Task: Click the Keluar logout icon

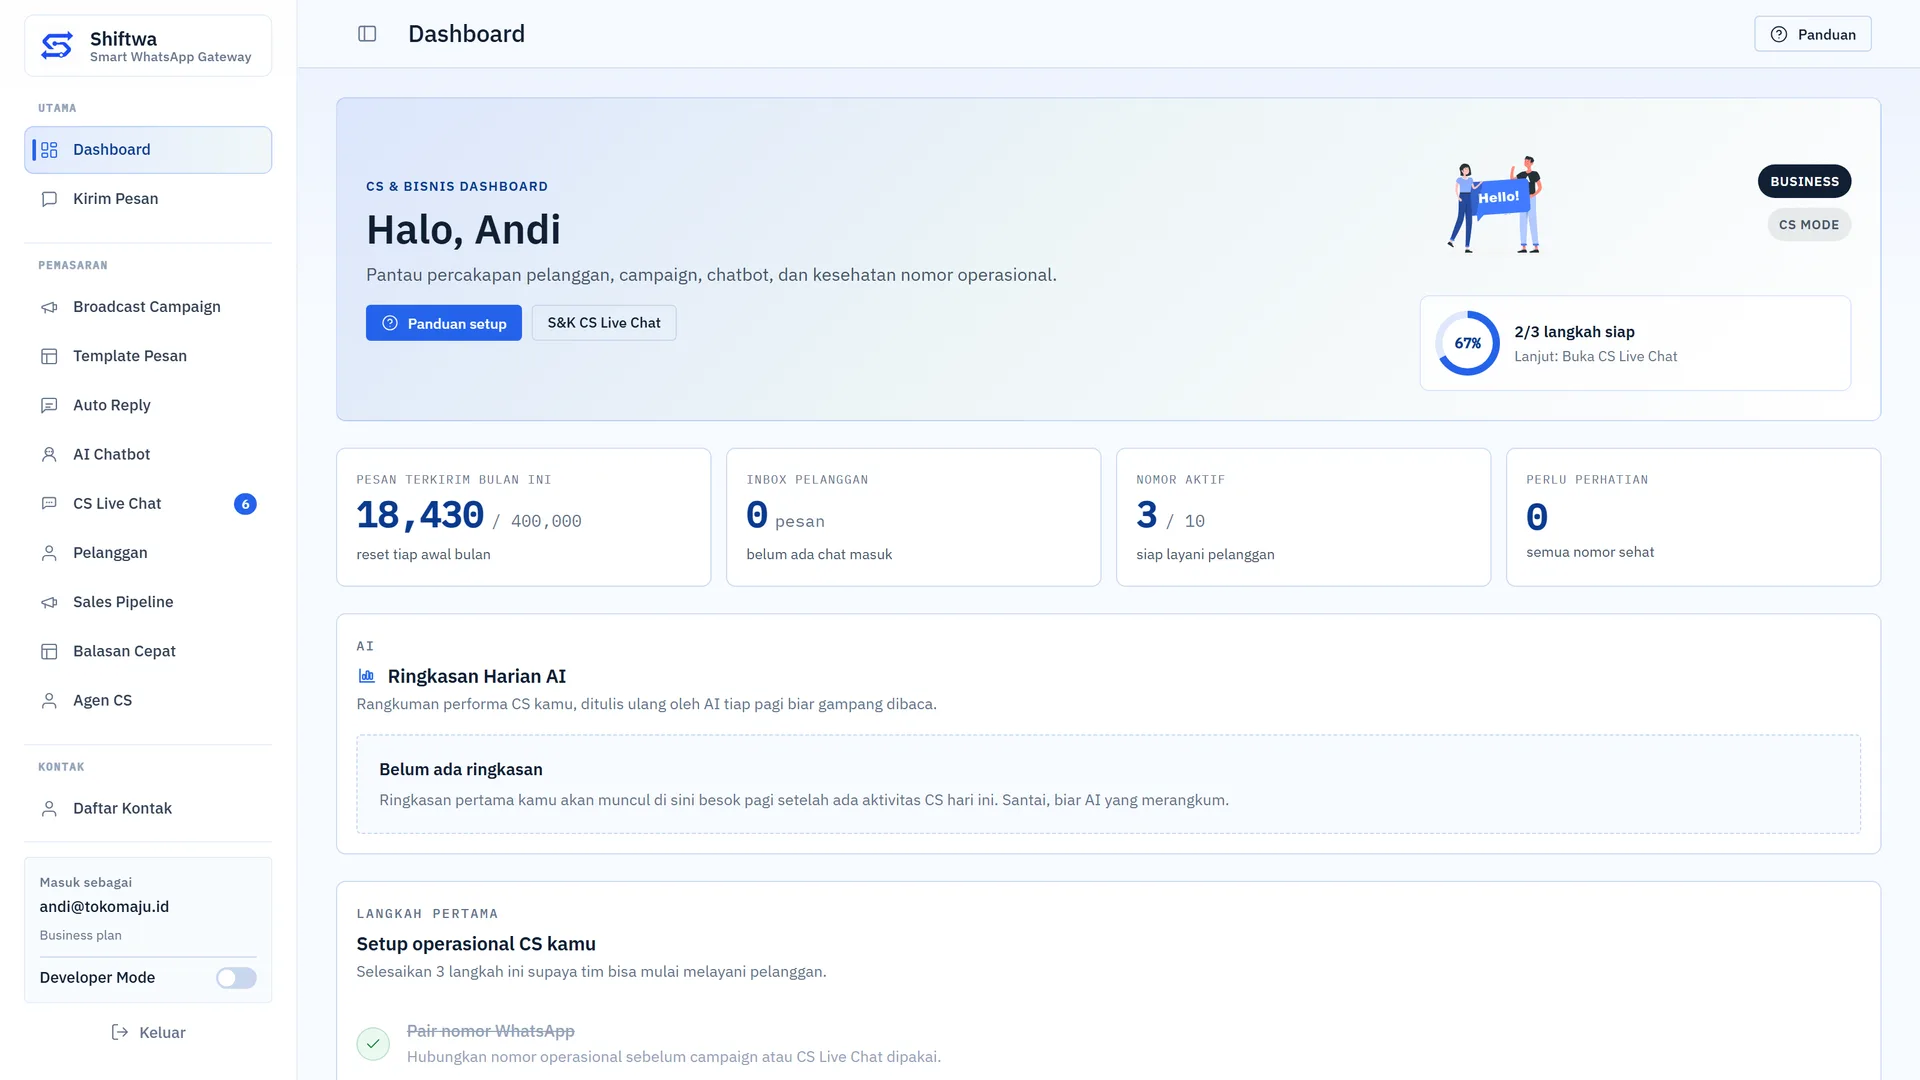Action: pyautogui.click(x=120, y=1032)
